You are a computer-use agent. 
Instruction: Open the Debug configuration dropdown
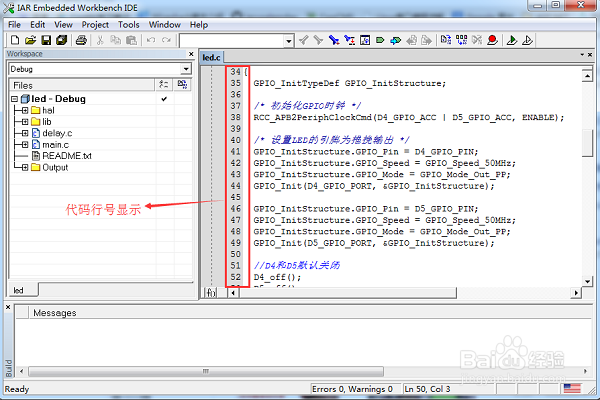point(186,69)
